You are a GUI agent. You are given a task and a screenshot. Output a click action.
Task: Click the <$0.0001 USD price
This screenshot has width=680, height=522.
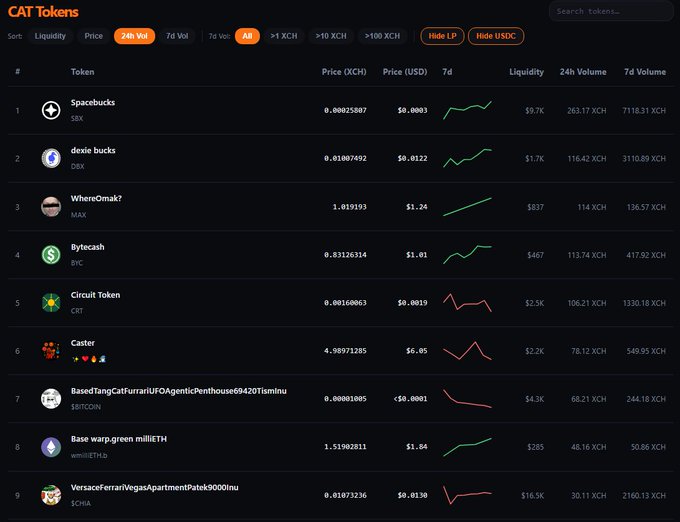(410, 399)
